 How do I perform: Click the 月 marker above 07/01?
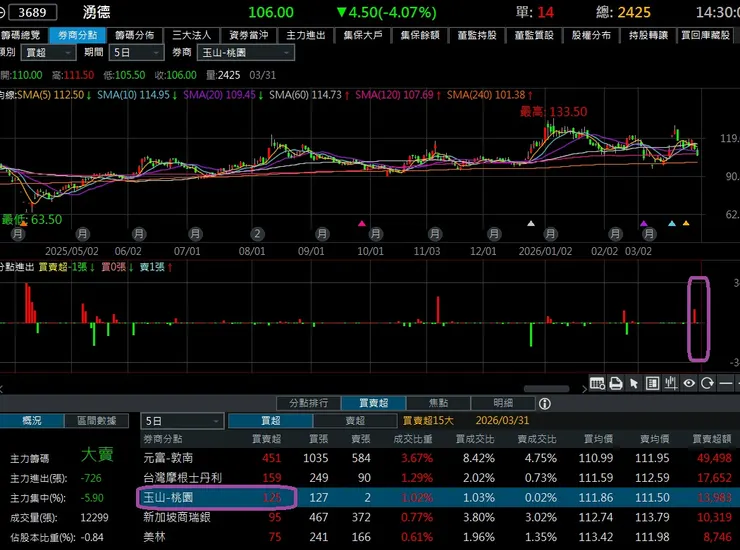195,234
